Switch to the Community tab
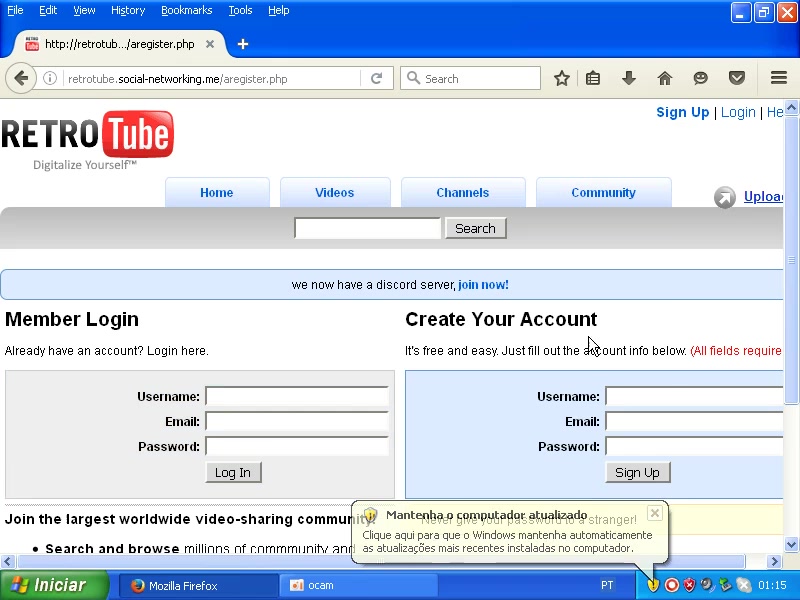The image size is (800, 600). (603, 193)
